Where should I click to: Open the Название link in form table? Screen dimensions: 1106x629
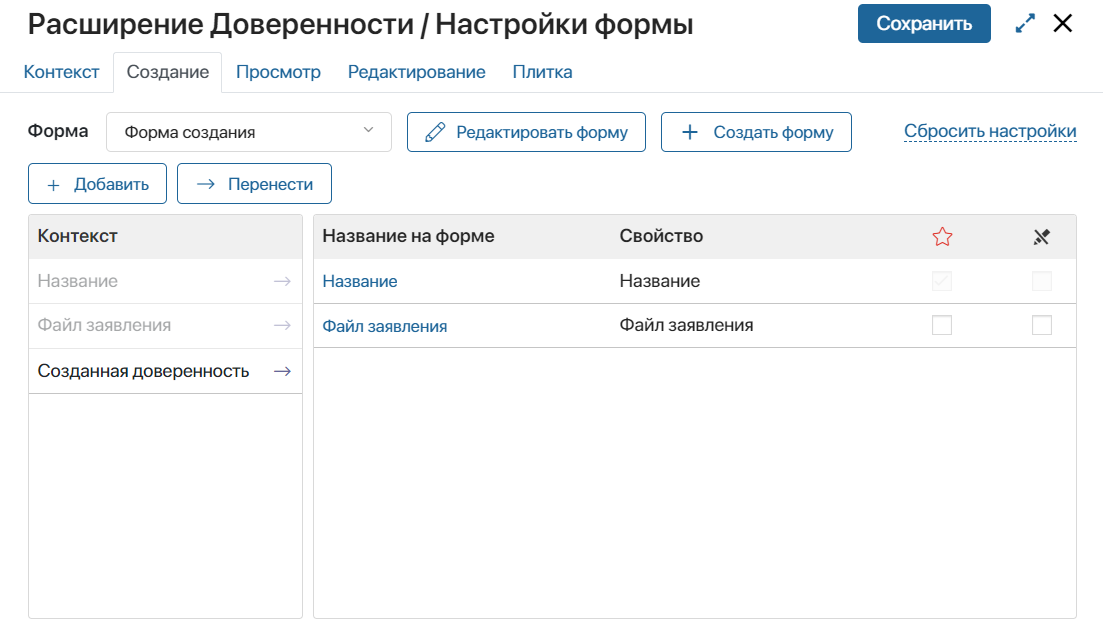[x=360, y=282]
